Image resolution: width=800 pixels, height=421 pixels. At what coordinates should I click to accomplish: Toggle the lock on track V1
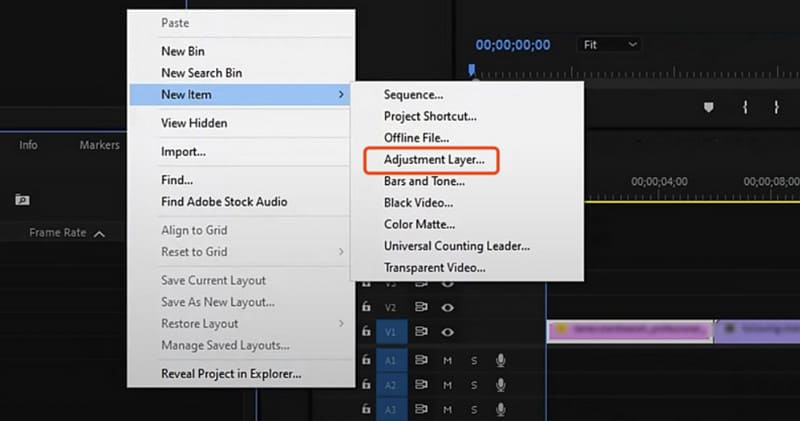click(367, 332)
